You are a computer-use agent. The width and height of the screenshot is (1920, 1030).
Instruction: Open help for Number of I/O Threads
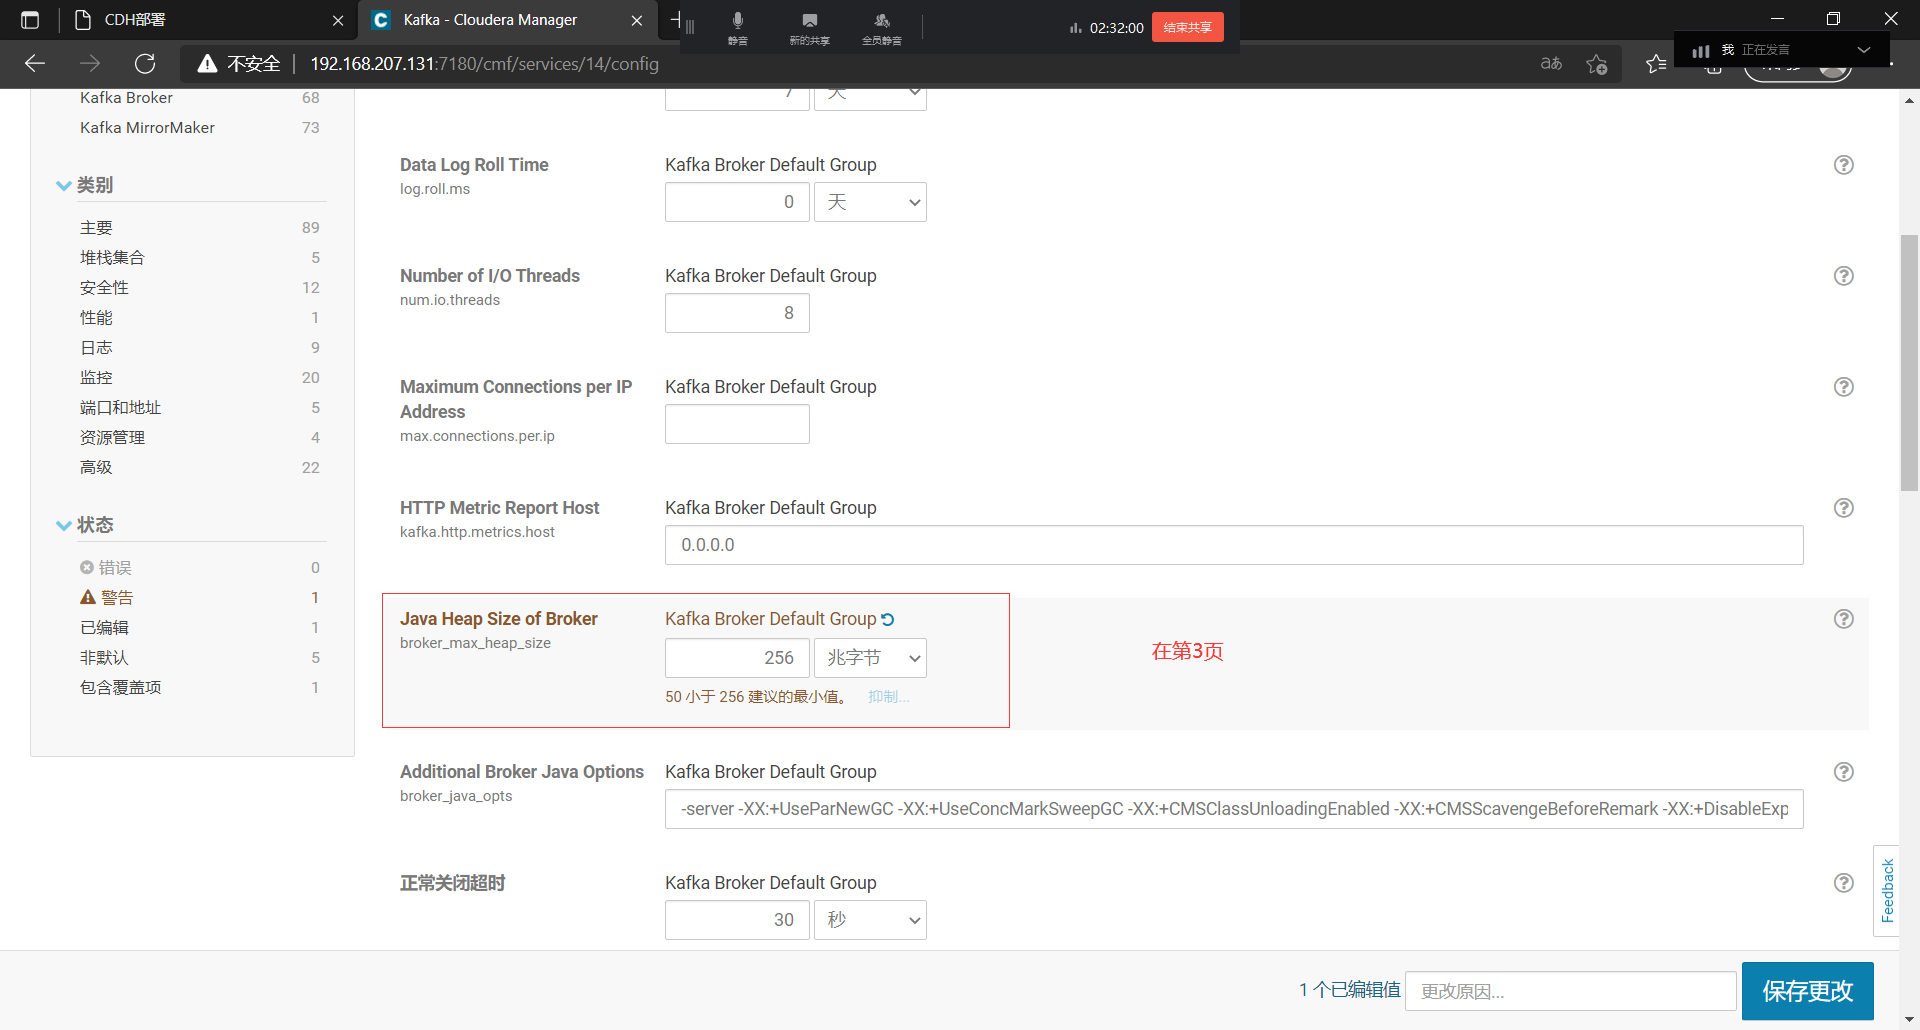pyautogui.click(x=1844, y=276)
